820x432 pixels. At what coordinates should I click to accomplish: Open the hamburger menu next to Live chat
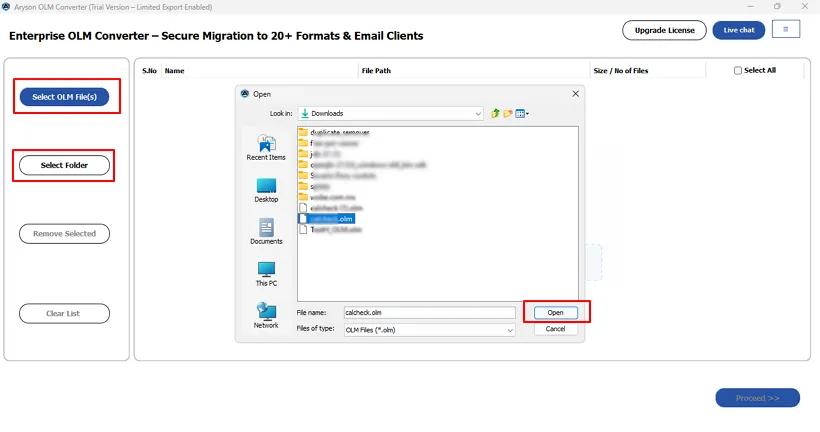(x=785, y=29)
